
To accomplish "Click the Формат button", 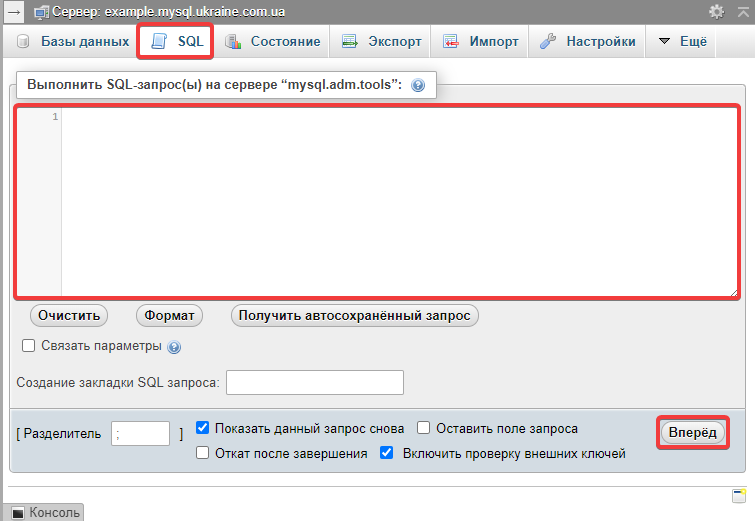I will point(169,316).
